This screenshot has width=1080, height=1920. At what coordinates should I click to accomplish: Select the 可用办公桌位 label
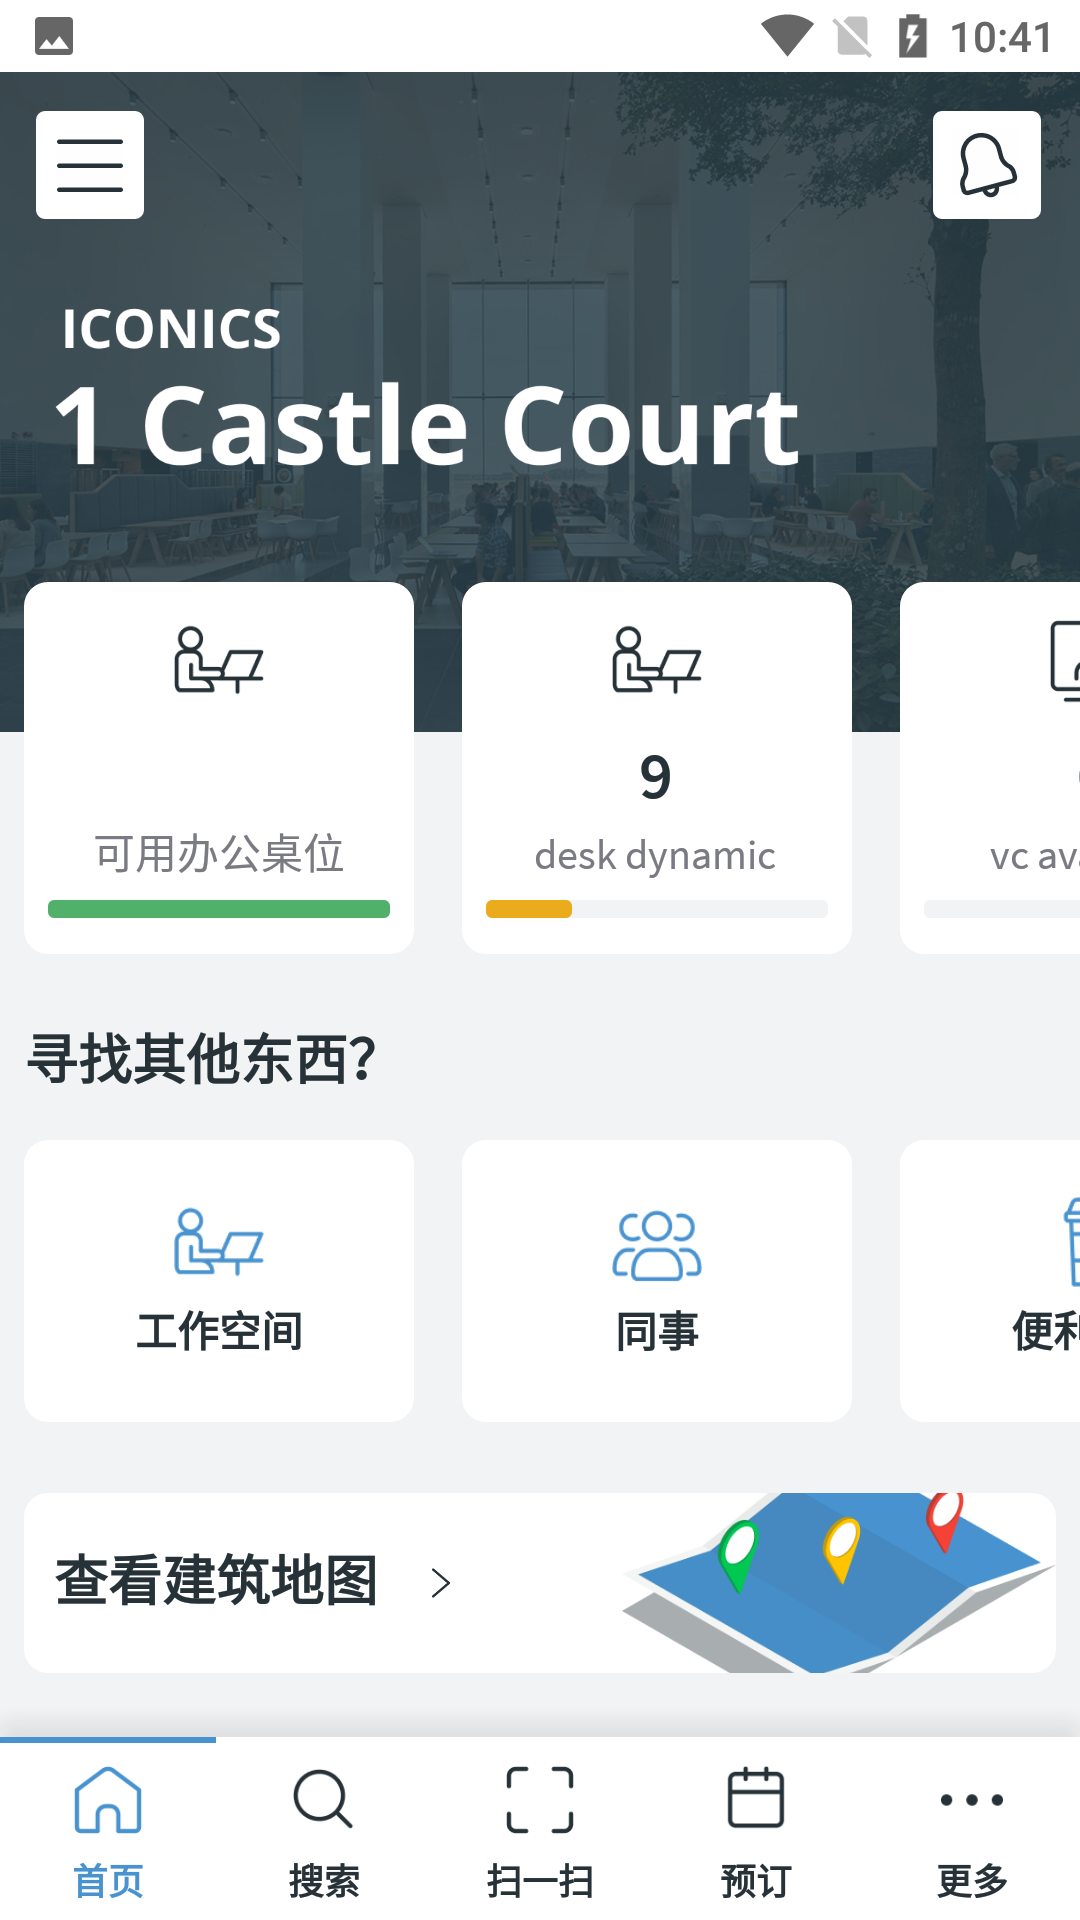click(219, 854)
